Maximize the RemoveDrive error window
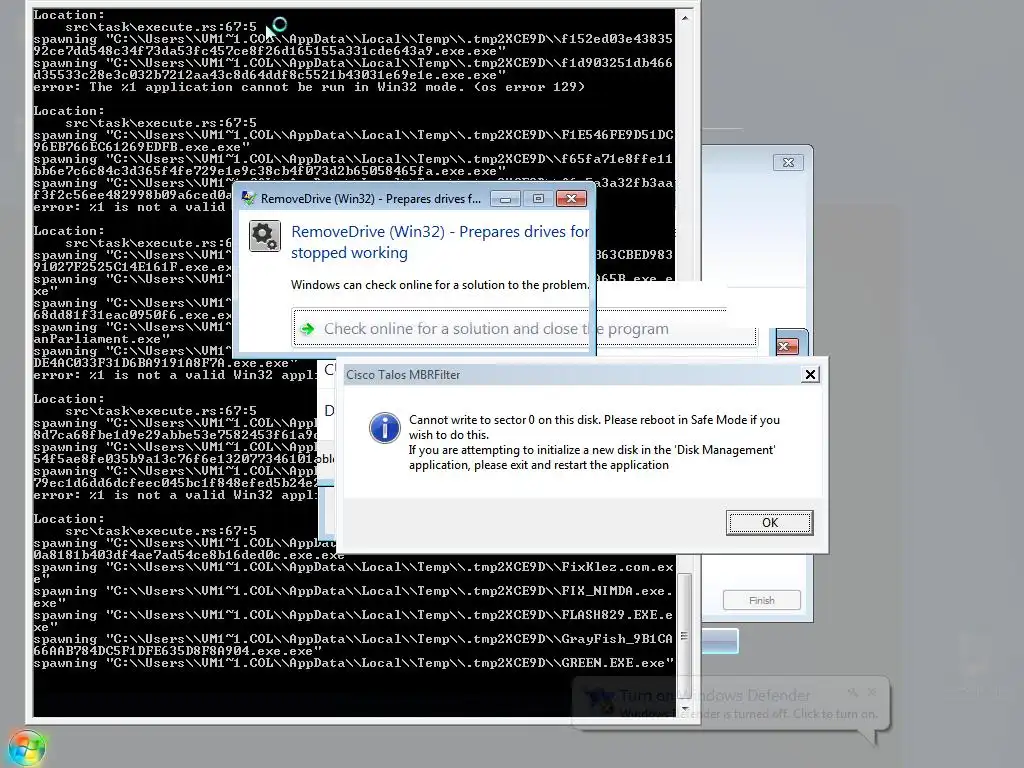 (538, 199)
